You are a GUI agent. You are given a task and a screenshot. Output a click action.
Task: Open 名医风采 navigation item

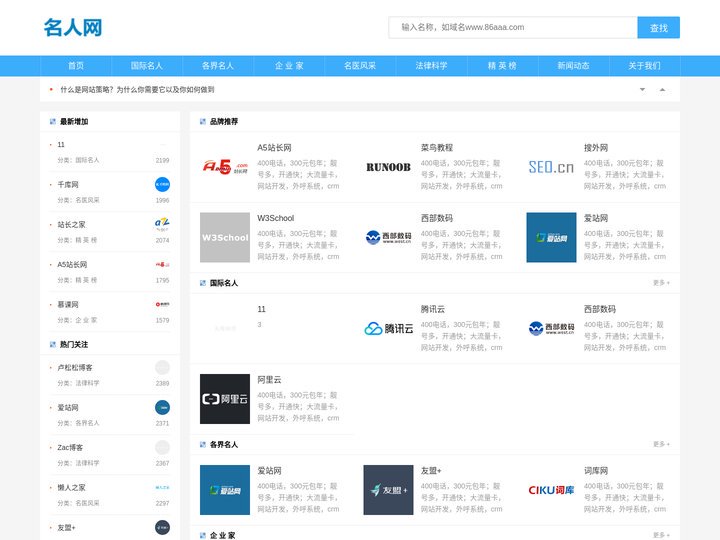[360, 66]
